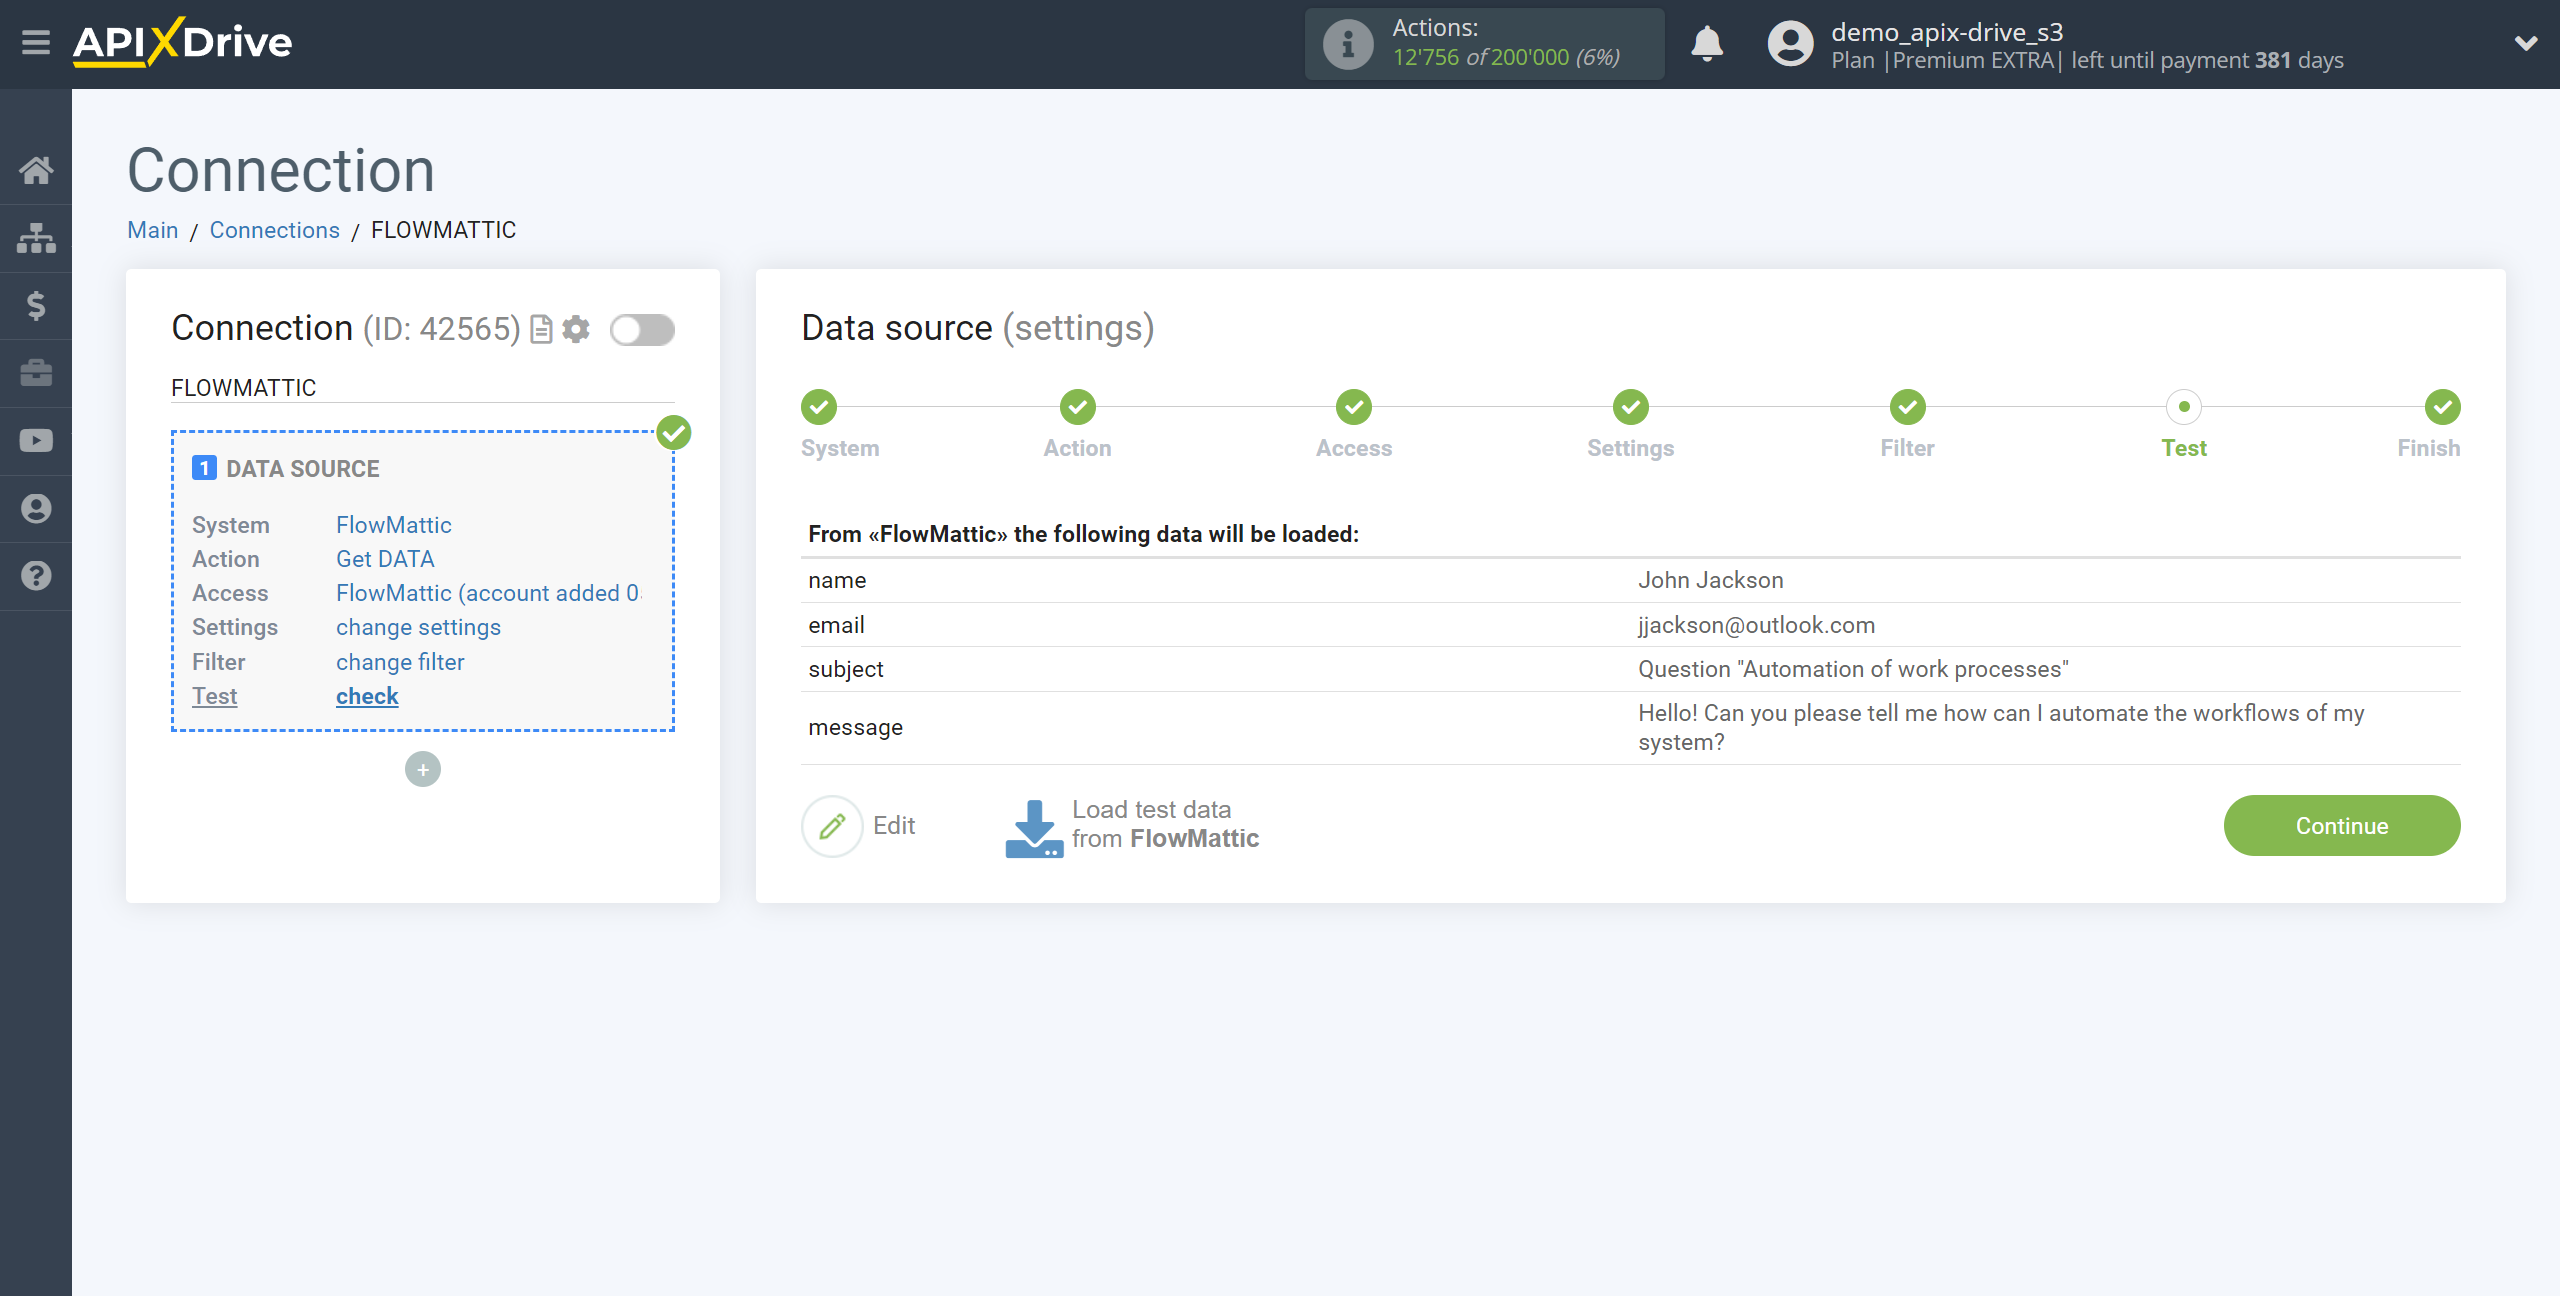Click the Data Source number badge
2560x1296 pixels.
[x=204, y=468]
